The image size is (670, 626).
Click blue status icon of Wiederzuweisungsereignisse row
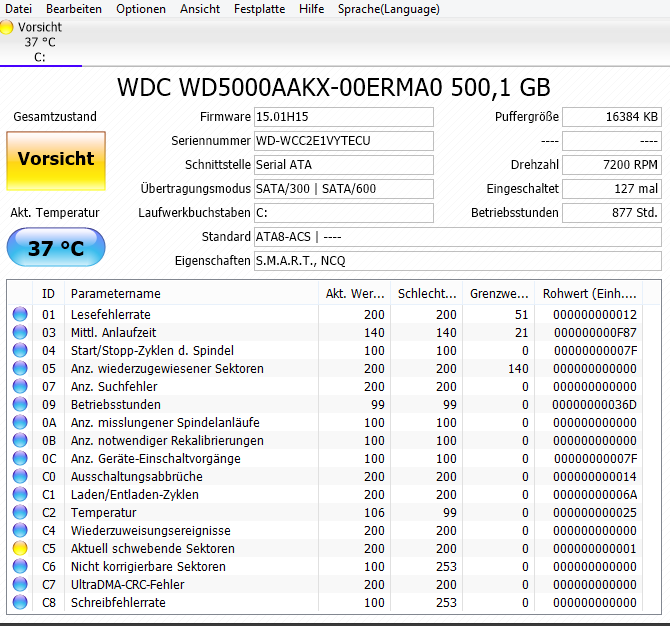click(x=20, y=530)
